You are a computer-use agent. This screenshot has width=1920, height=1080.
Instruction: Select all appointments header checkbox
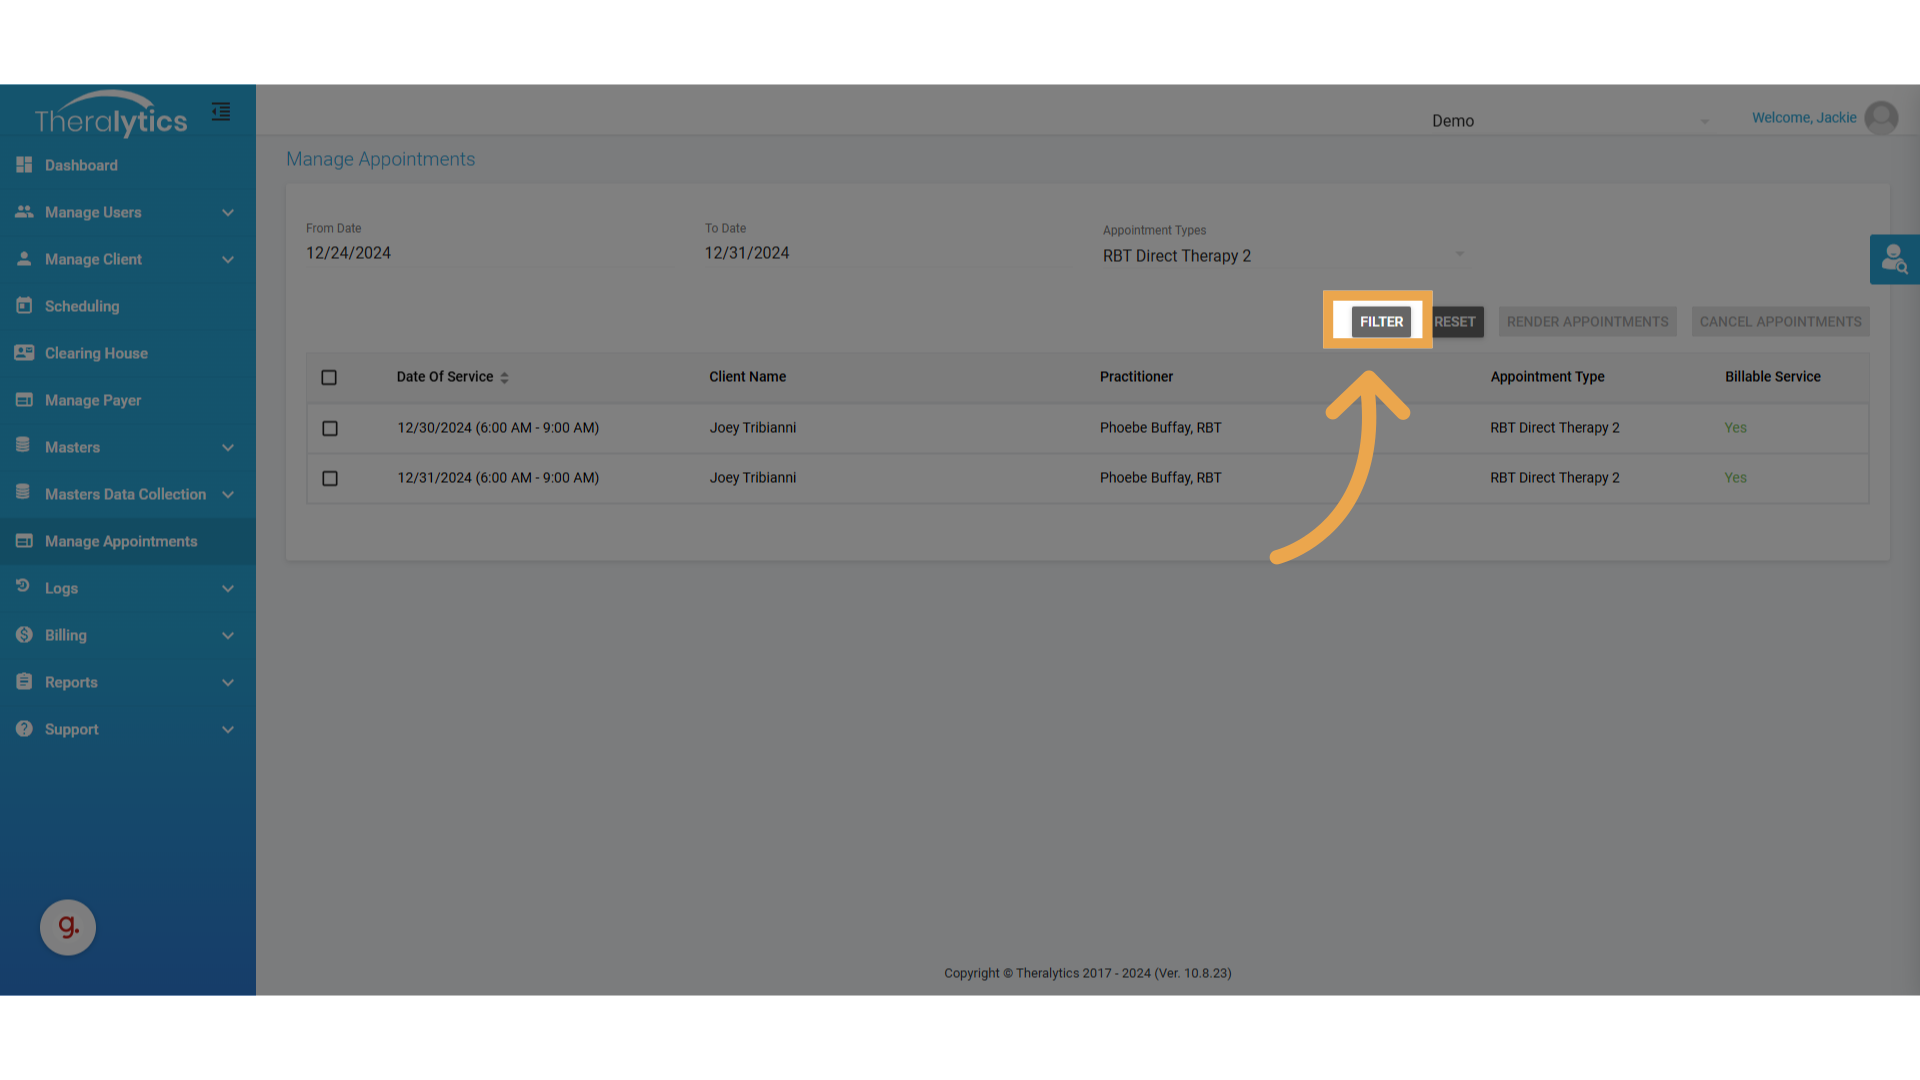coord(329,378)
